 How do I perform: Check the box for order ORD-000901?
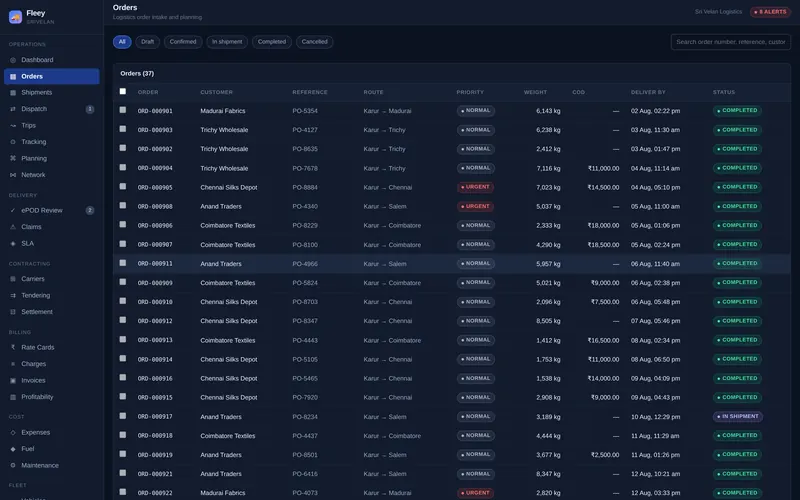tap(122, 110)
